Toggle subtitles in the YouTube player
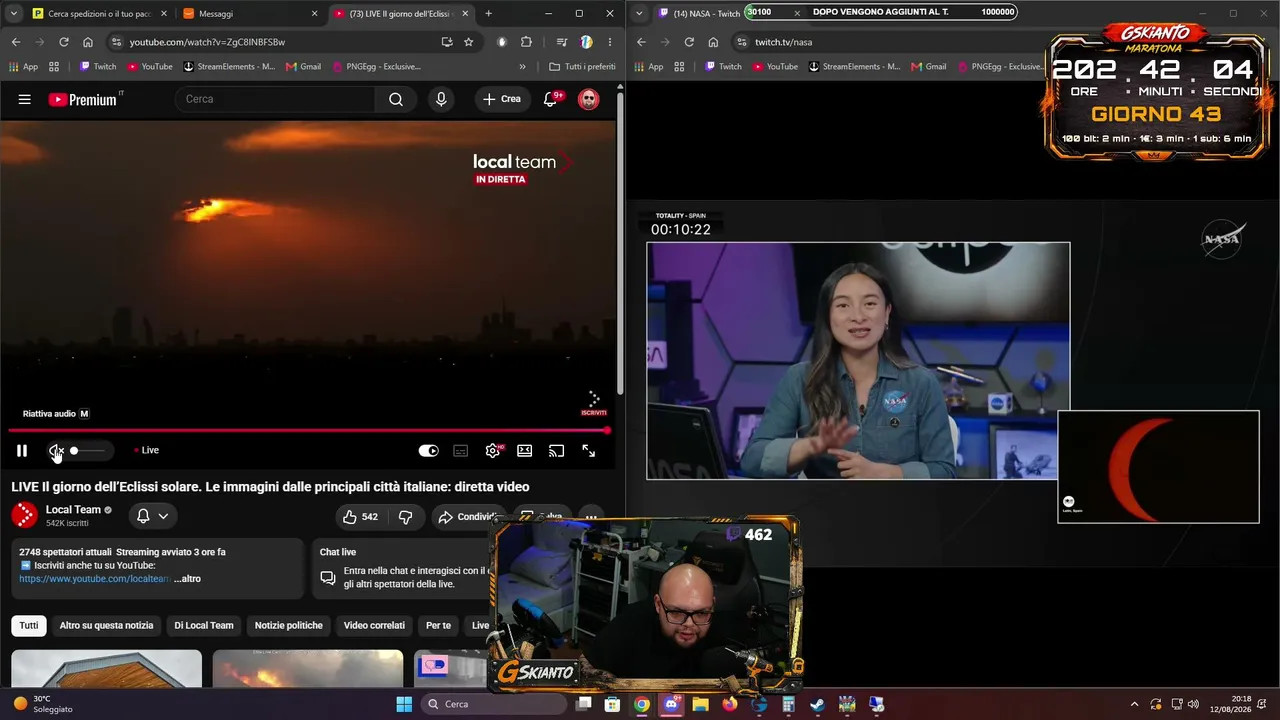The width and height of the screenshot is (1280, 720). click(x=461, y=451)
